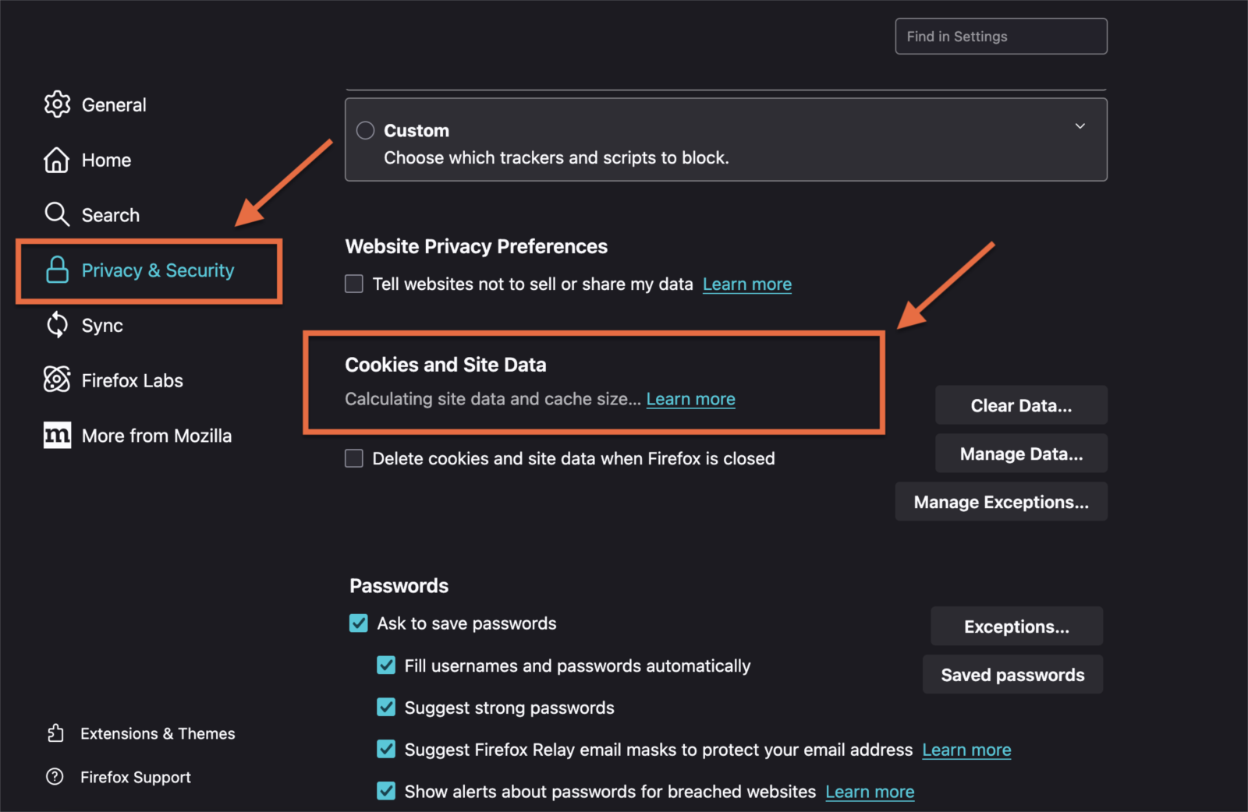The width and height of the screenshot is (1248, 812).
Task: Open Learn more link for website privacy preferences
Action: point(747,284)
